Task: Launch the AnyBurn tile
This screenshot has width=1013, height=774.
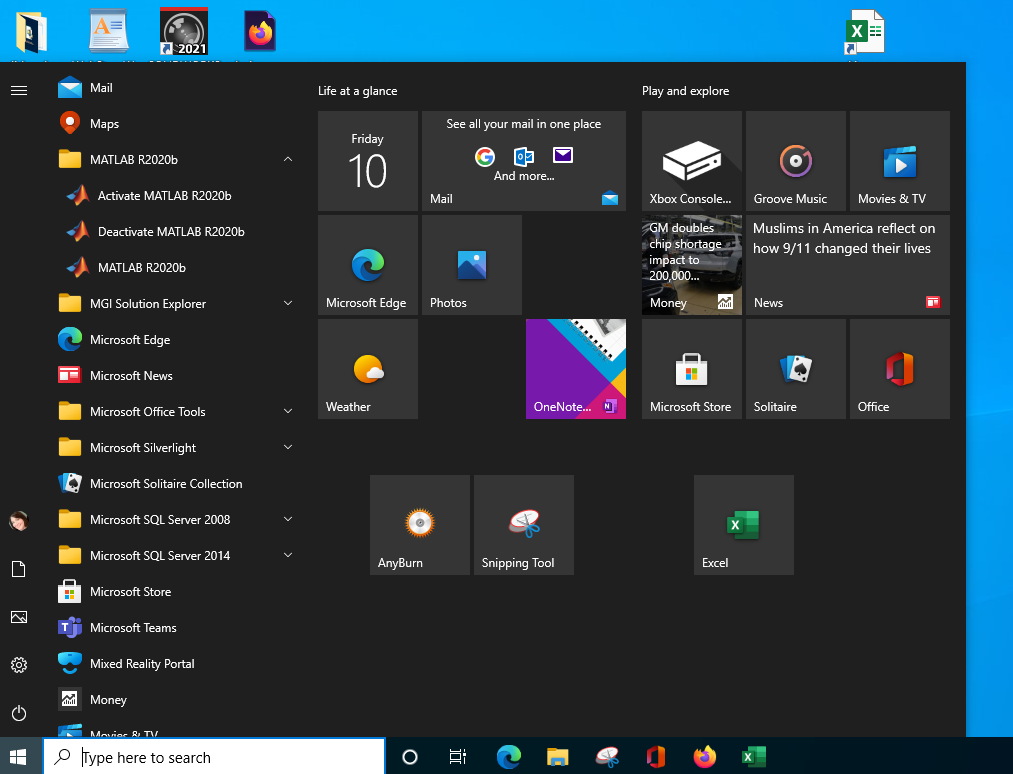Action: pyautogui.click(x=420, y=525)
